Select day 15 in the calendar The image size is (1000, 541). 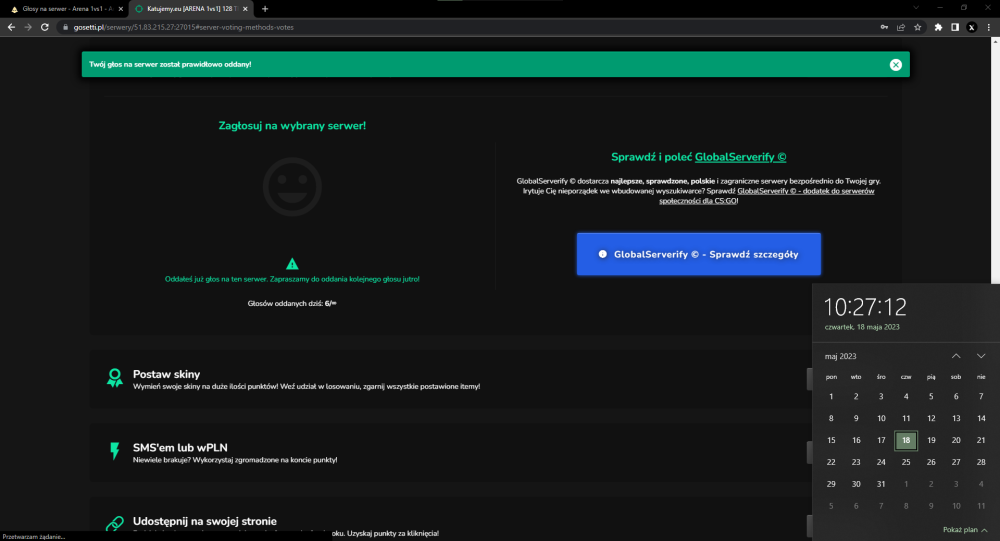click(831, 440)
